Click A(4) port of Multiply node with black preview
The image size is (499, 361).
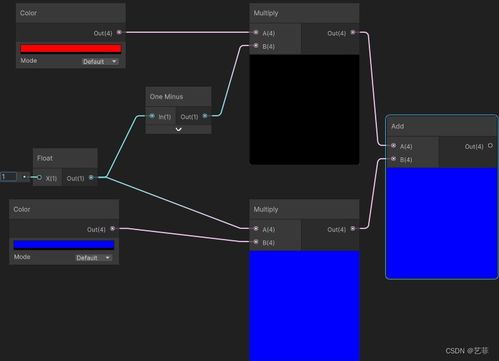tap(256, 32)
